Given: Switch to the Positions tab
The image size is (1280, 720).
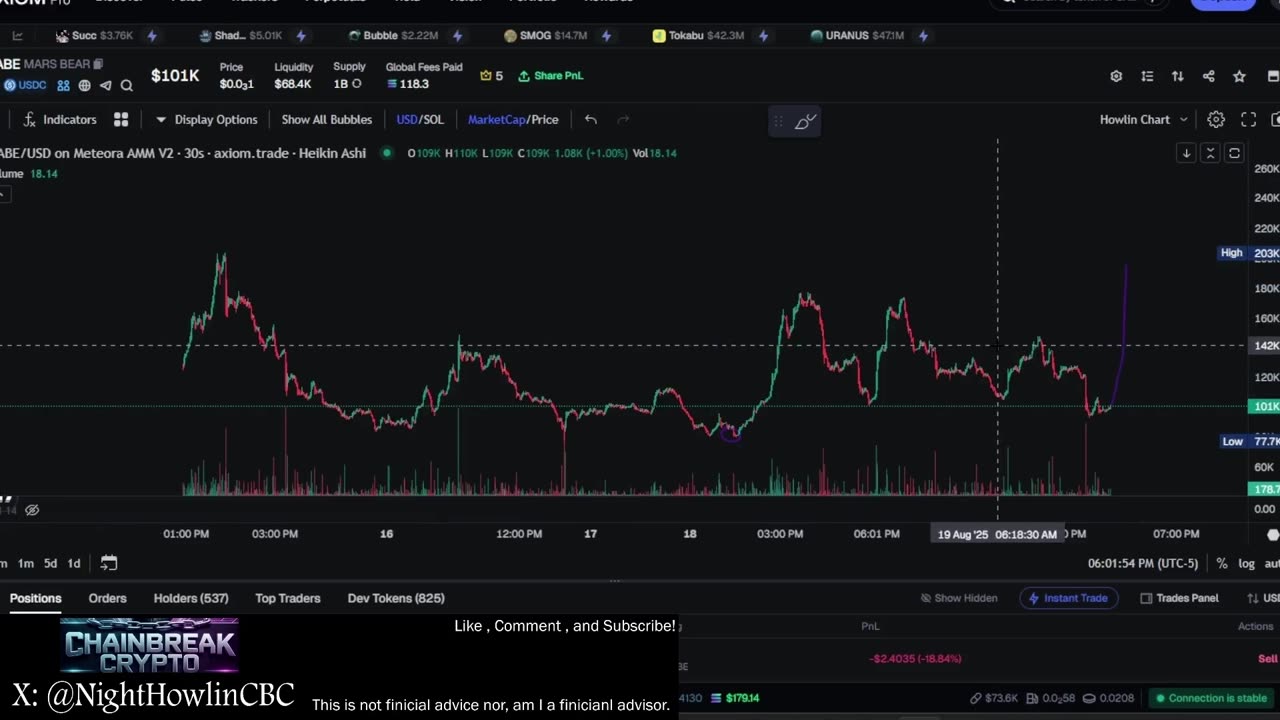Looking at the screenshot, I should (x=36, y=598).
